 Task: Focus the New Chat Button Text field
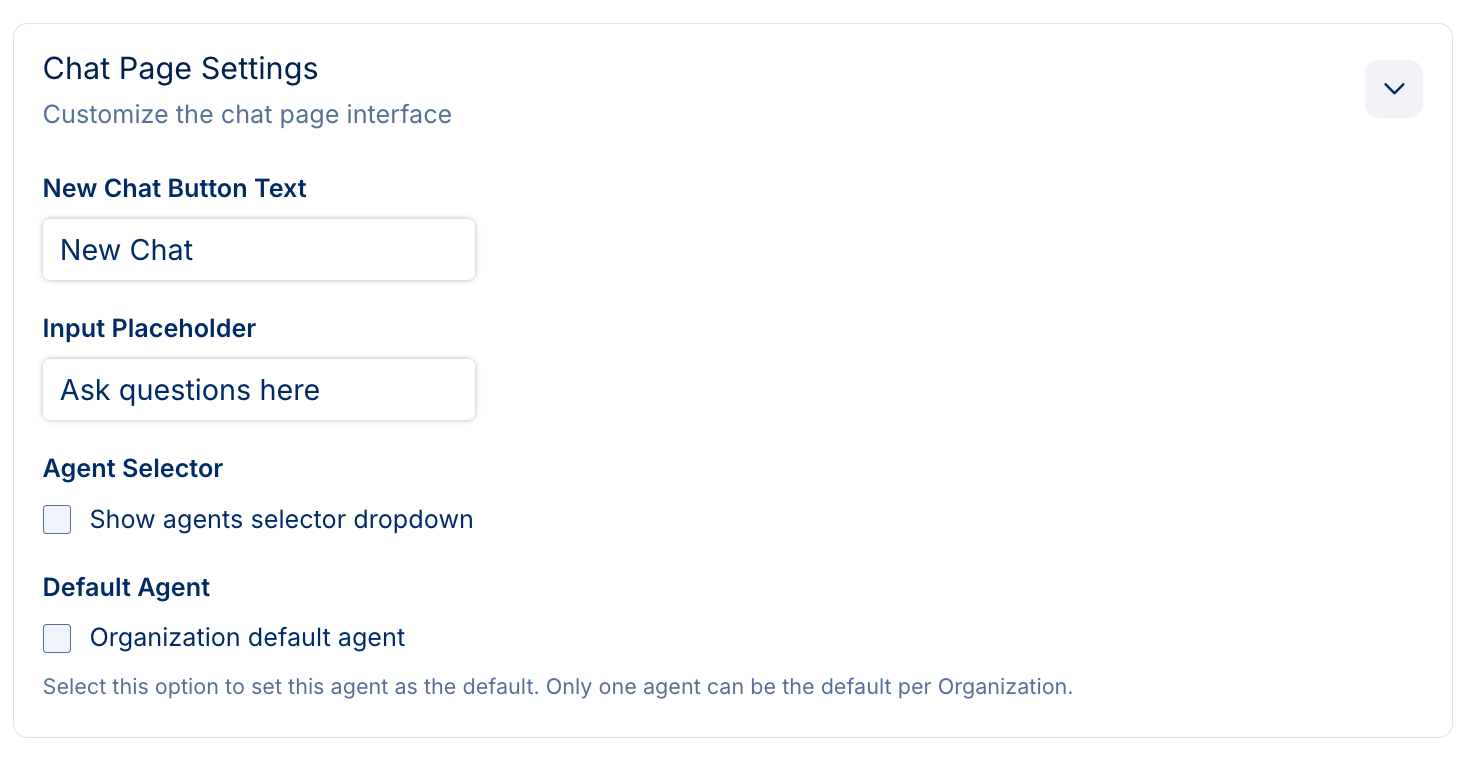tap(258, 250)
